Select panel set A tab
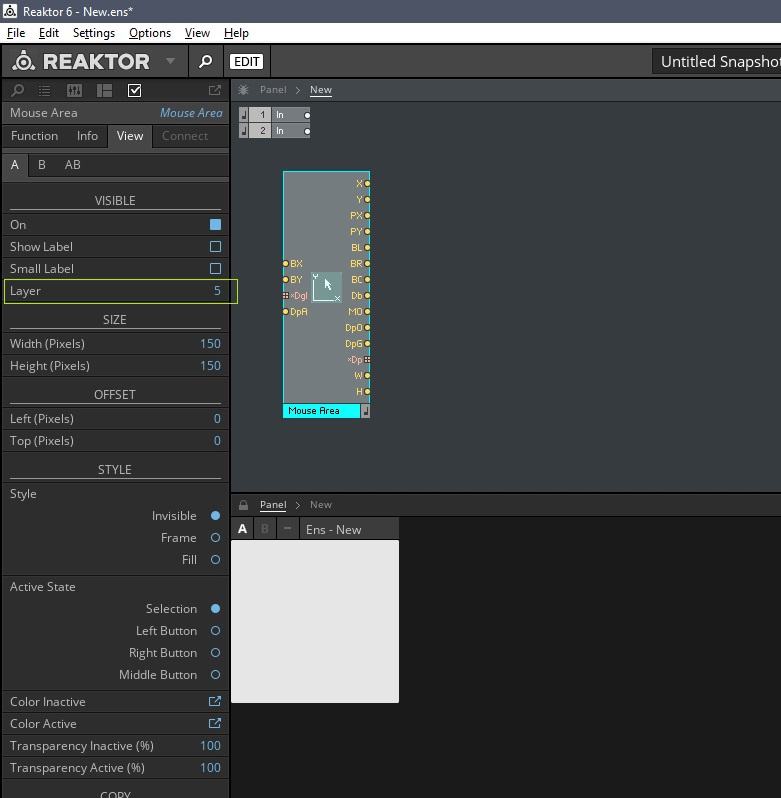Image resolution: width=781 pixels, height=798 pixels. [15, 165]
